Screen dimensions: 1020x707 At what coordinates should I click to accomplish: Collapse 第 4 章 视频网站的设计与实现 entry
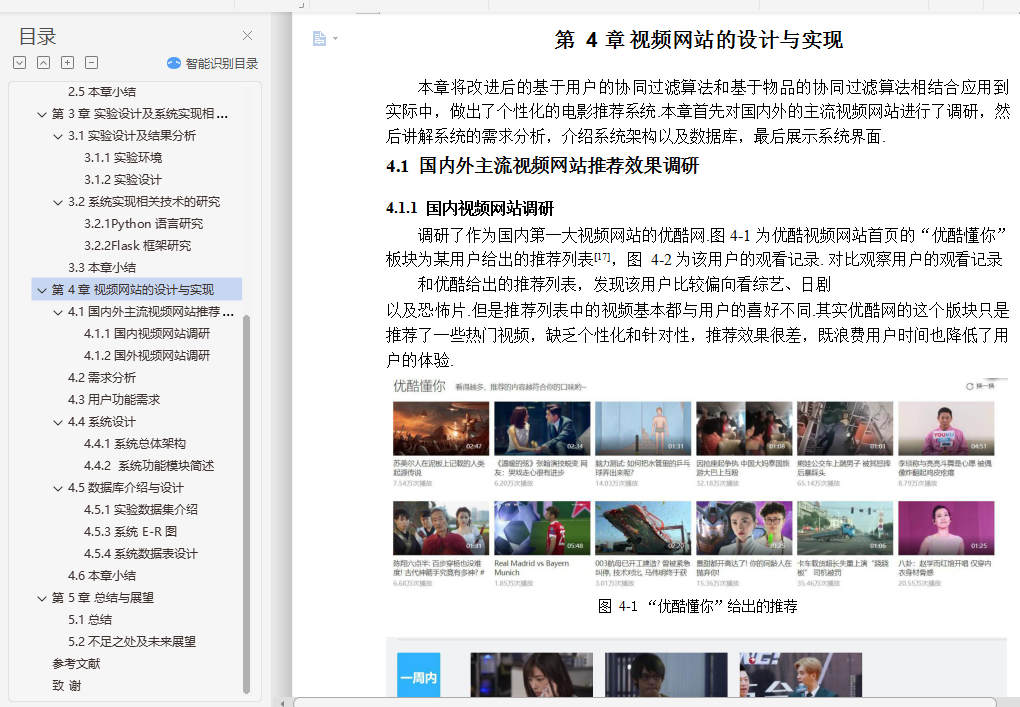click(x=42, y=290)
